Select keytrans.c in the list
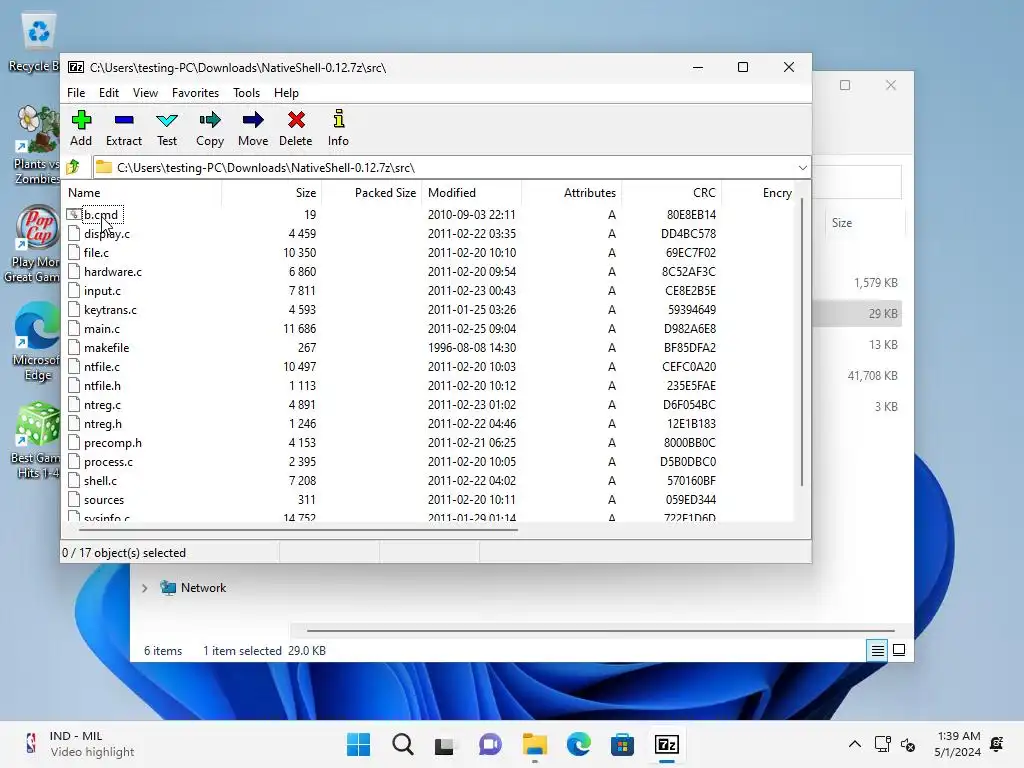 [110, 310]
